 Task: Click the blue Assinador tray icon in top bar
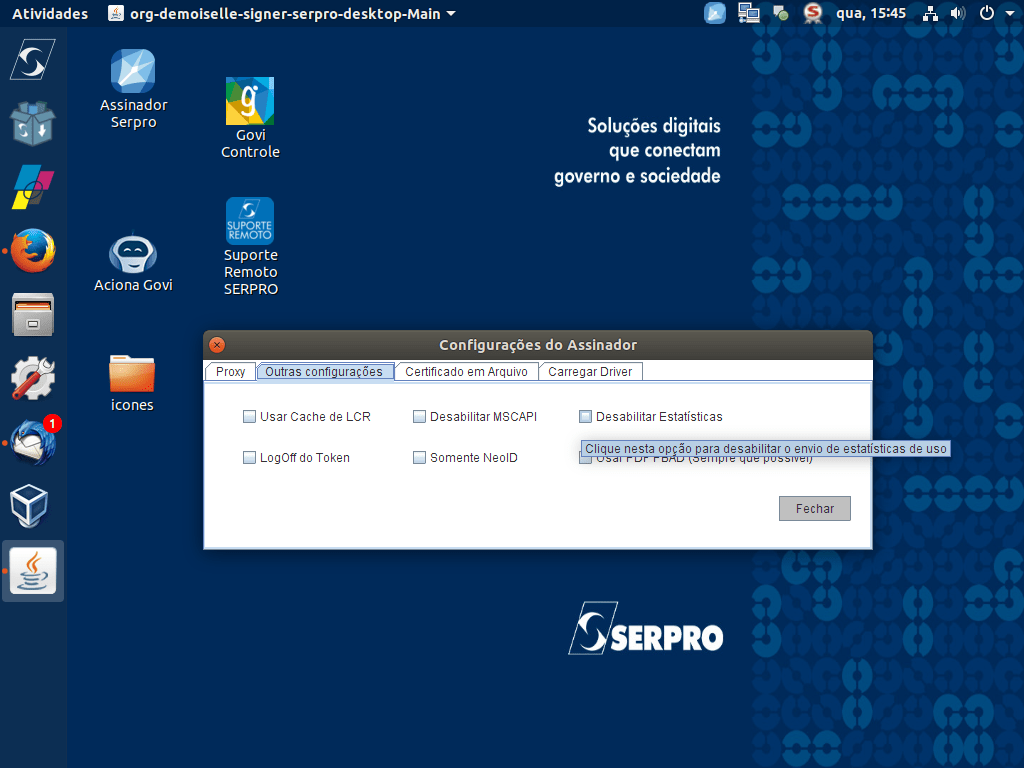[715, 13]
